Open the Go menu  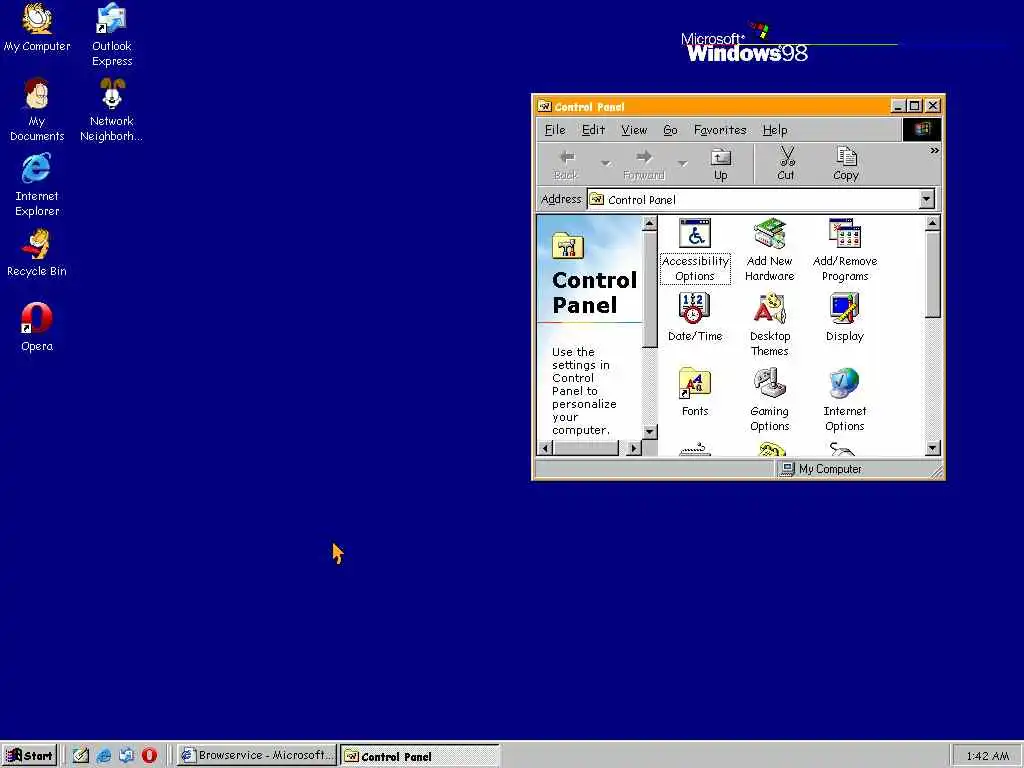pyautogui.click(x=670, y=130)
